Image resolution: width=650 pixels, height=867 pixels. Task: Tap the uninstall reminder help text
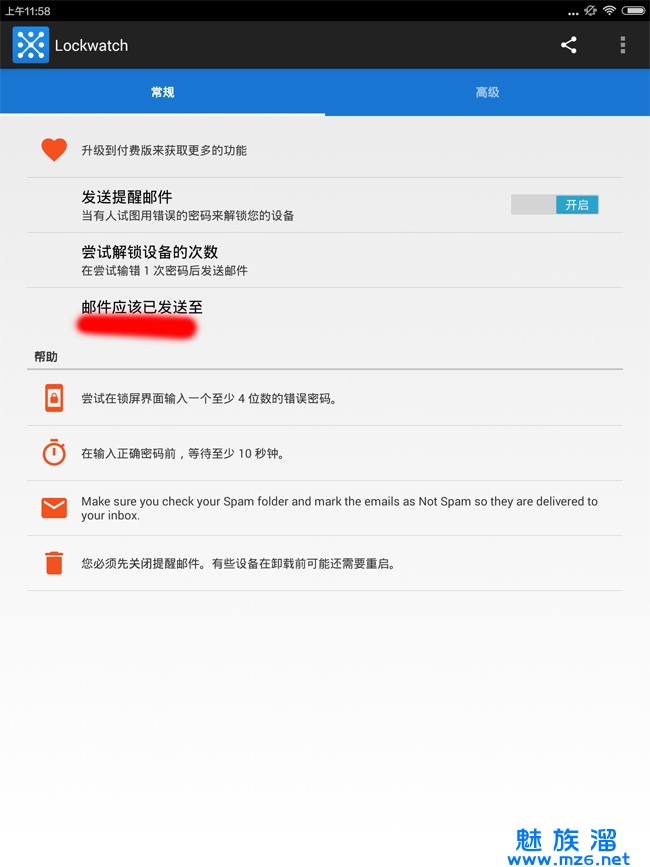238,563
